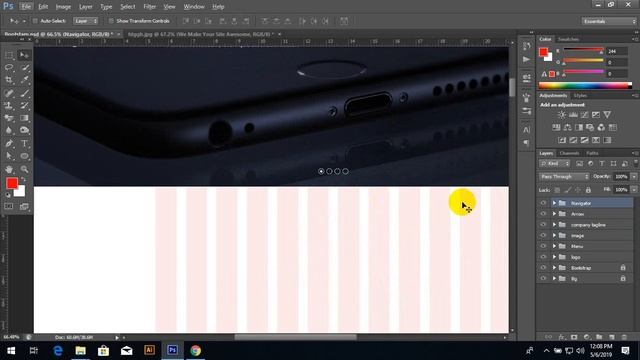Select the Path Selection tool

(x=9, y=156)
